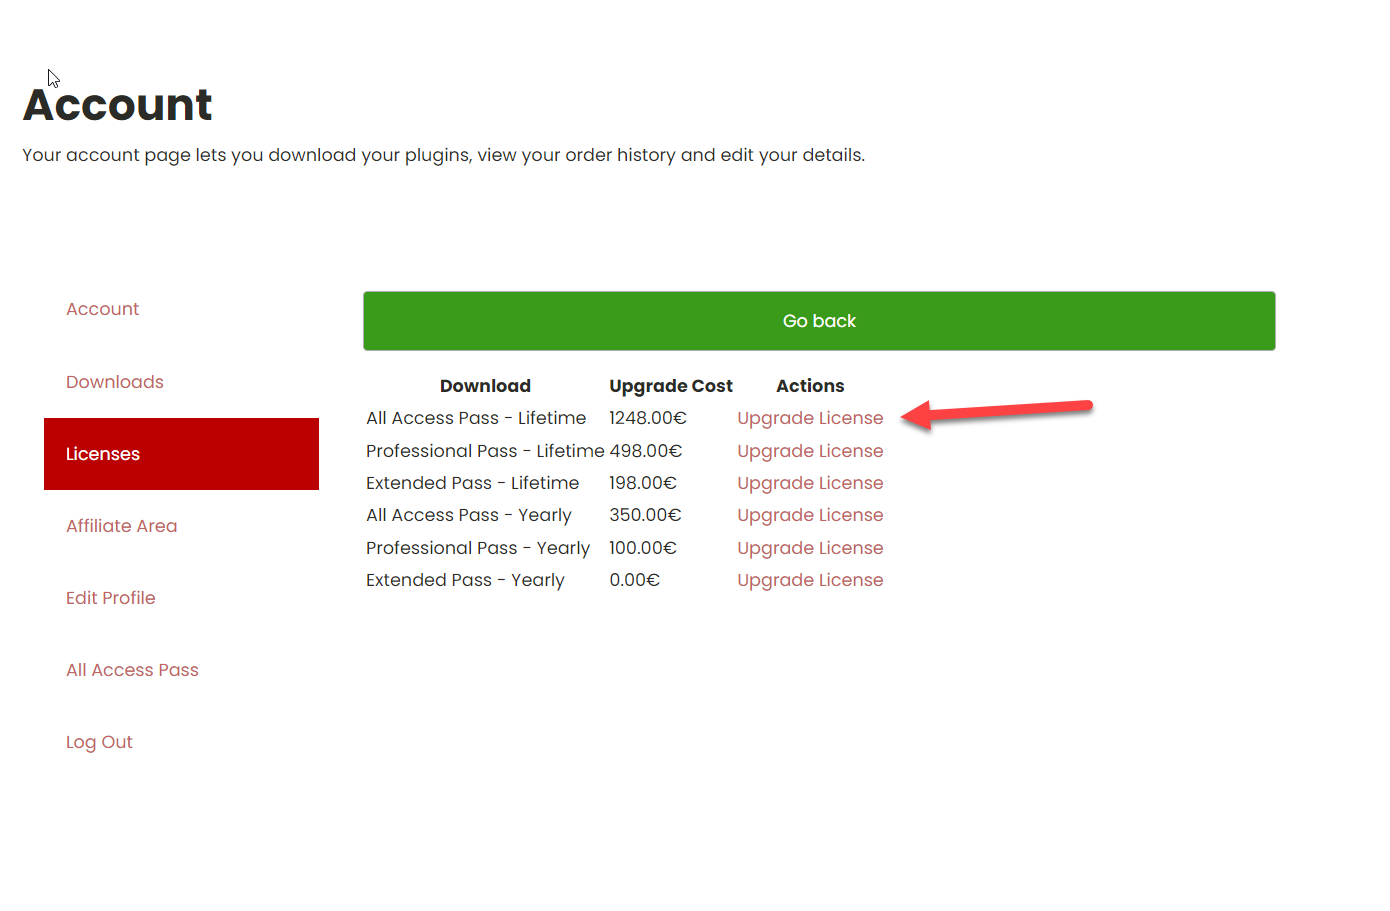The image size is (1390, 911).
Task: Upgrade License for All Access Pass - Lifetime
Action: [810, 418]
